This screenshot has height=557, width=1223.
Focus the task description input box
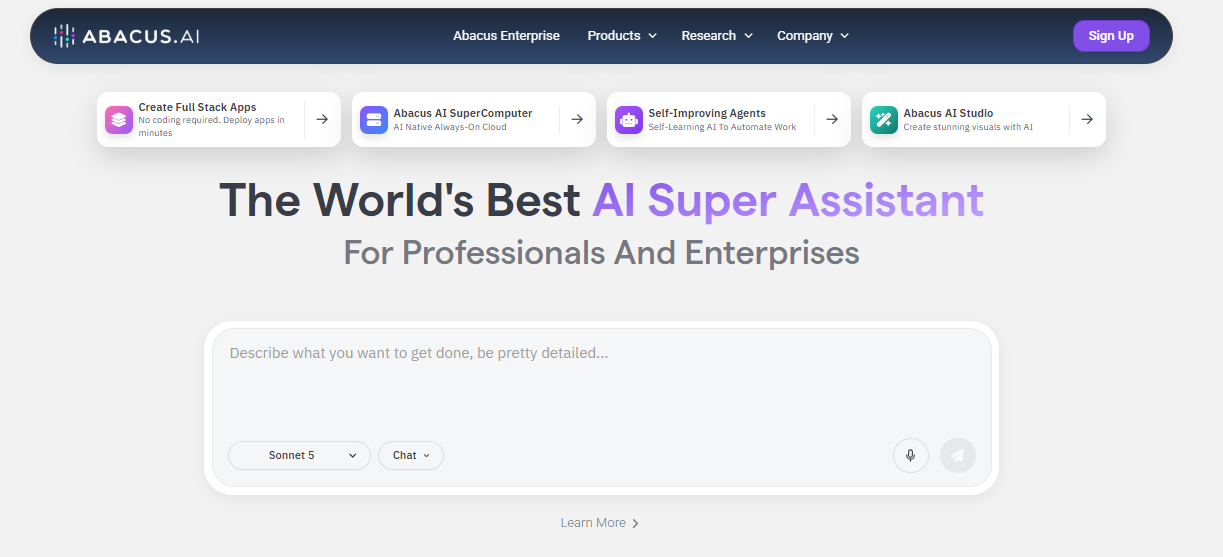(601, 380)
